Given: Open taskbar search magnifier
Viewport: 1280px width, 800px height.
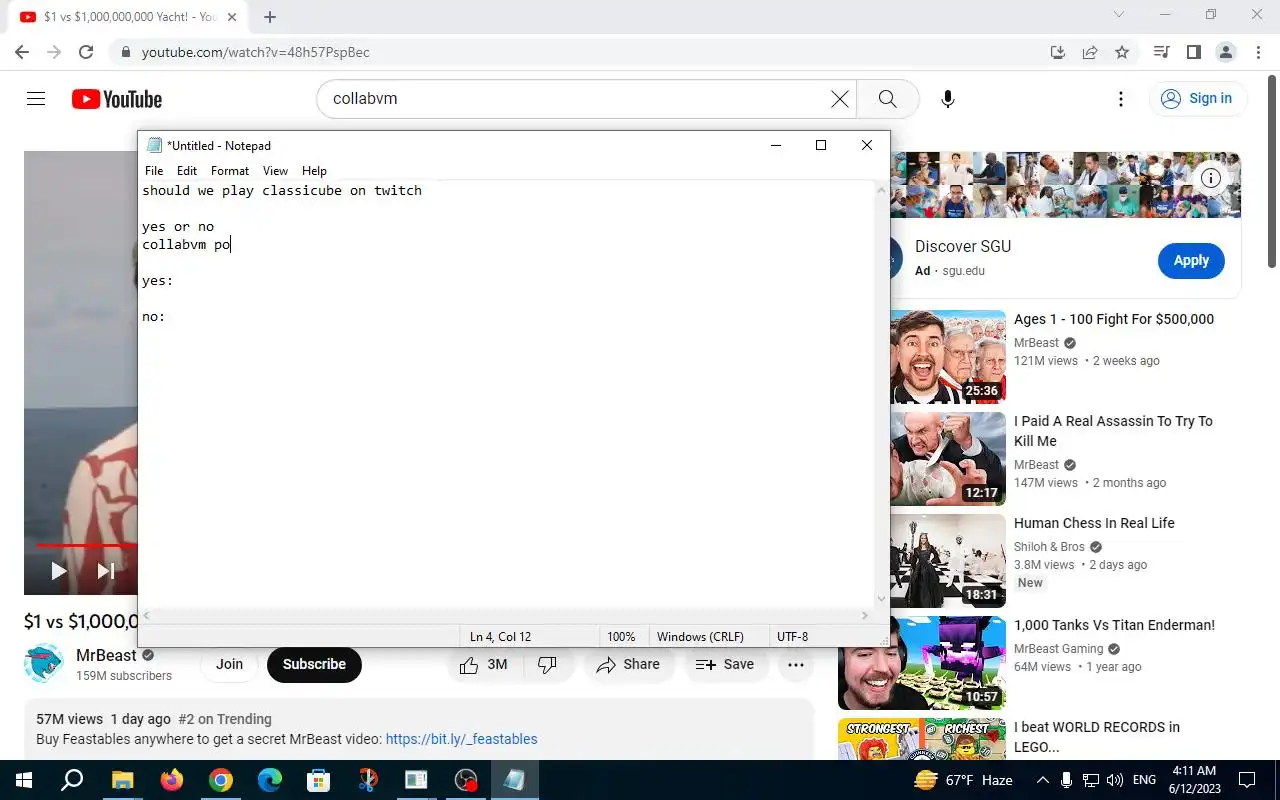Looking at the screenshot, I should pos(72,780).
